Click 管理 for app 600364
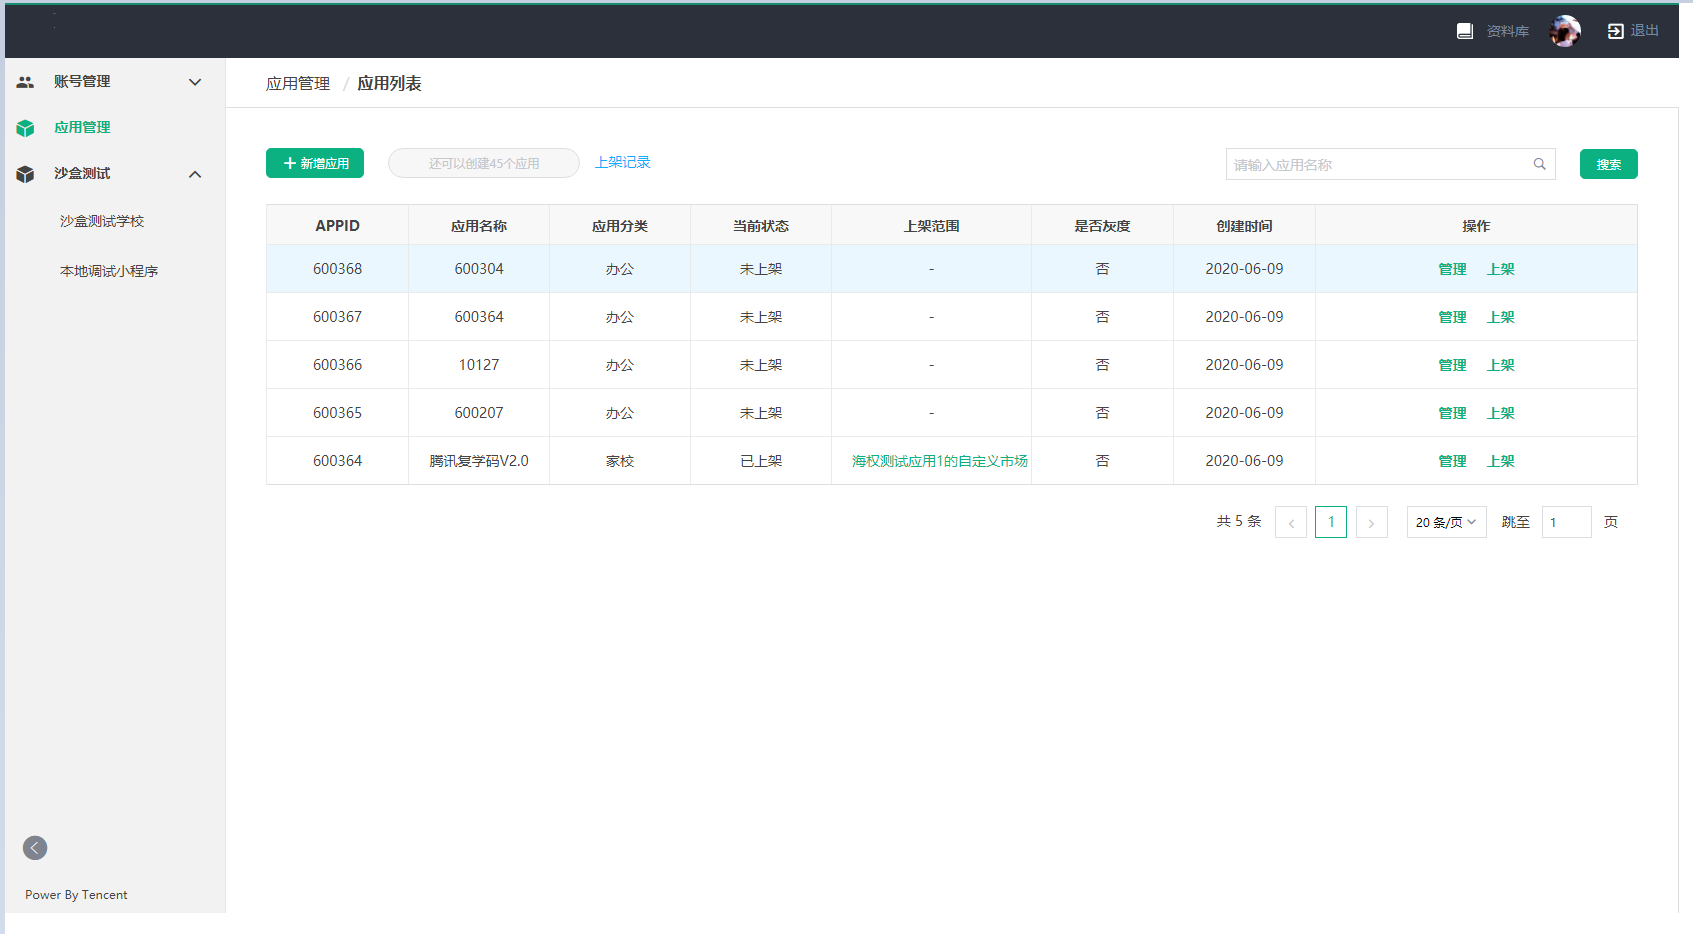Image resolution: width=1693 pixels, height=934 pixels. click(x=1453, y=461)
